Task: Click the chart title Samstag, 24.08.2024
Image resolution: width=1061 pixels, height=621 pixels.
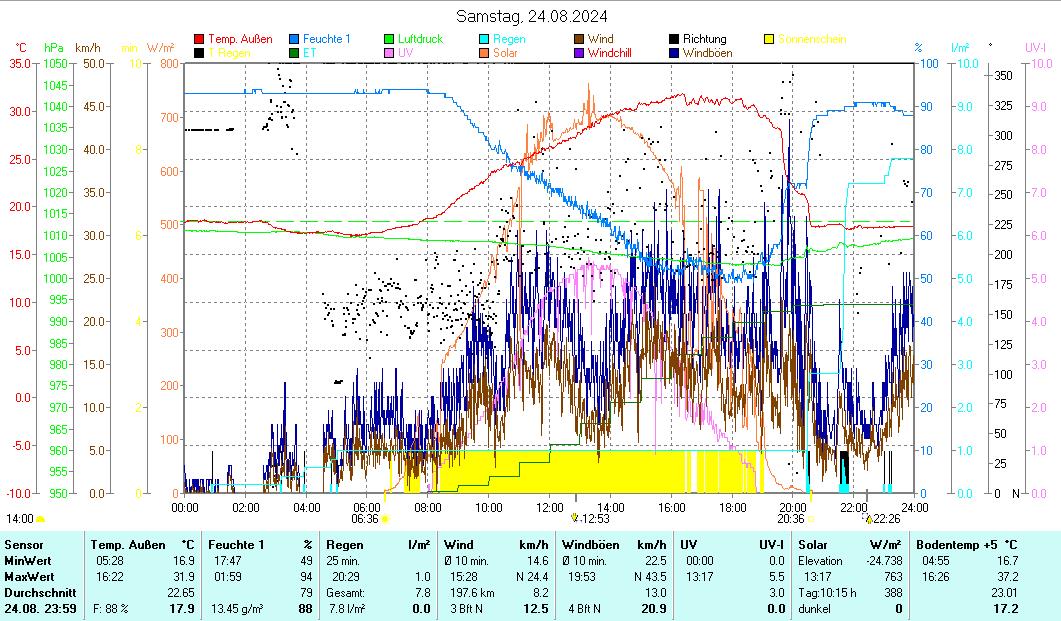Action: pos(531,16)
